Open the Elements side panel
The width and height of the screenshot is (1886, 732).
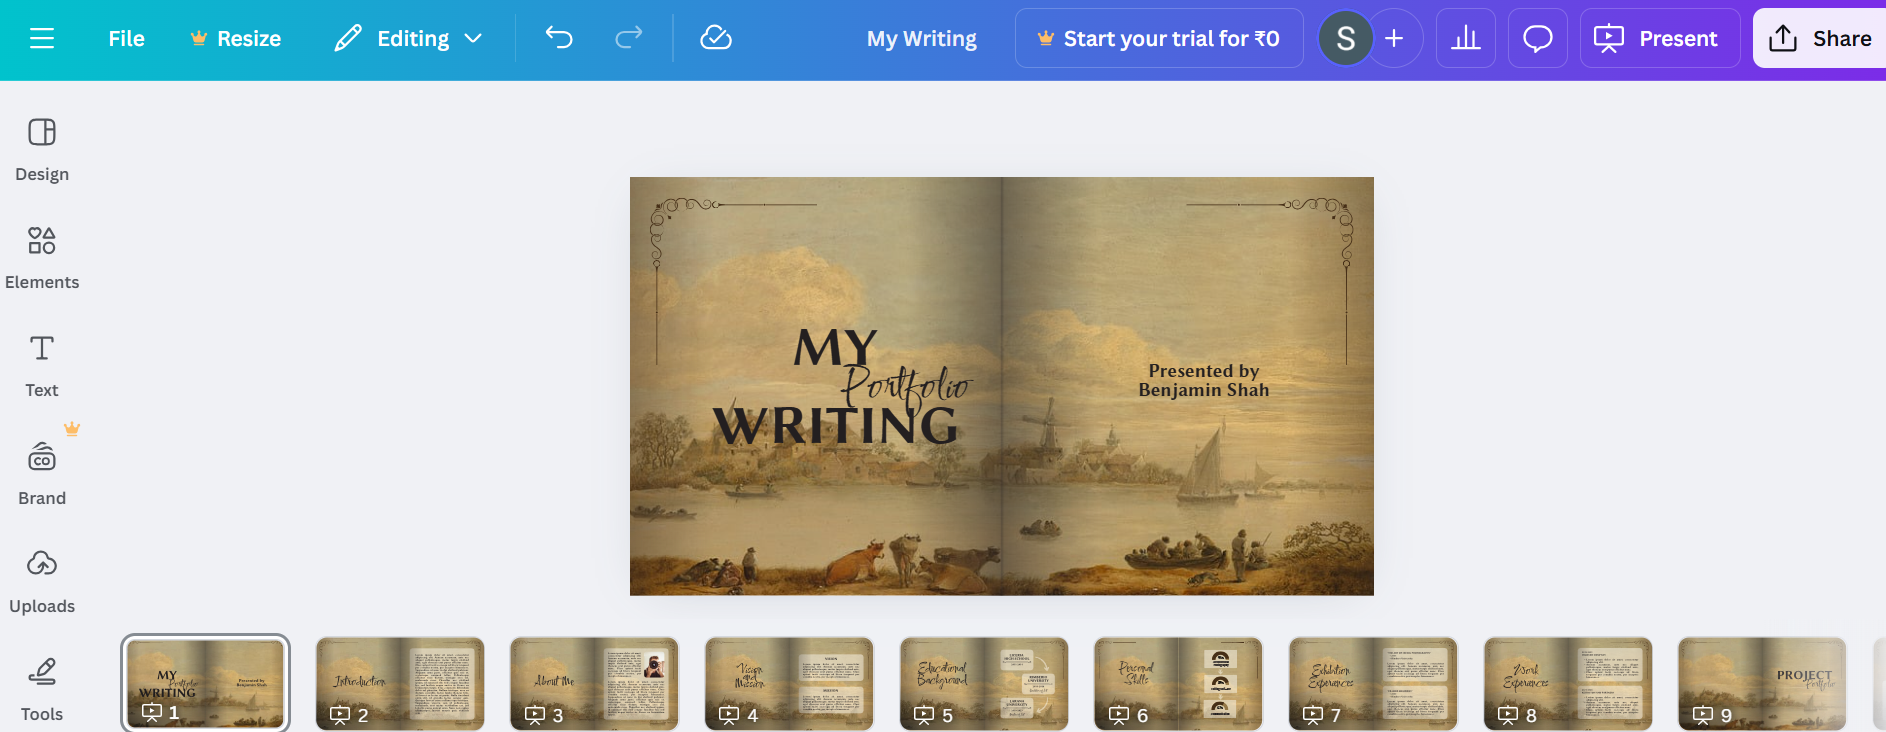tap(42, 258)
